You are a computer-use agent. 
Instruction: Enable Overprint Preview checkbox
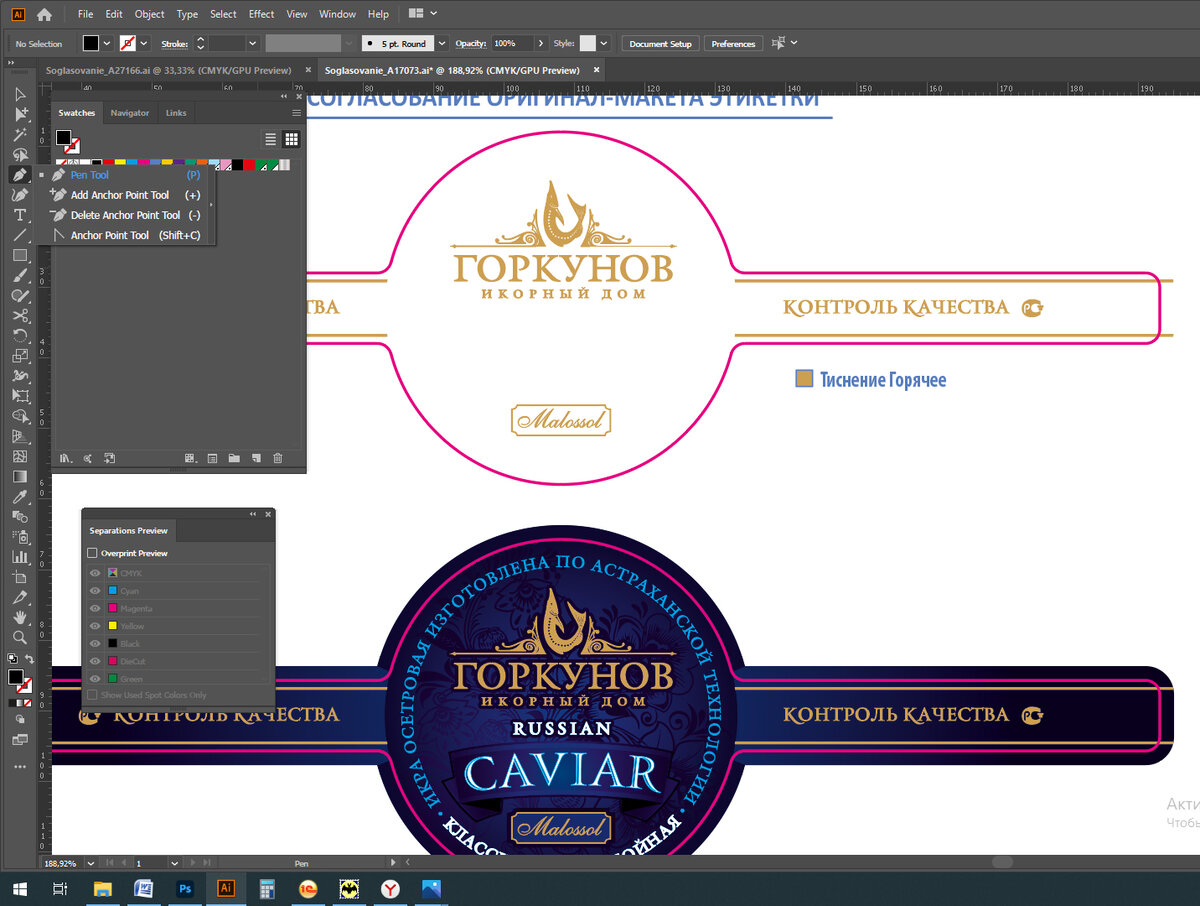[93, 553]
